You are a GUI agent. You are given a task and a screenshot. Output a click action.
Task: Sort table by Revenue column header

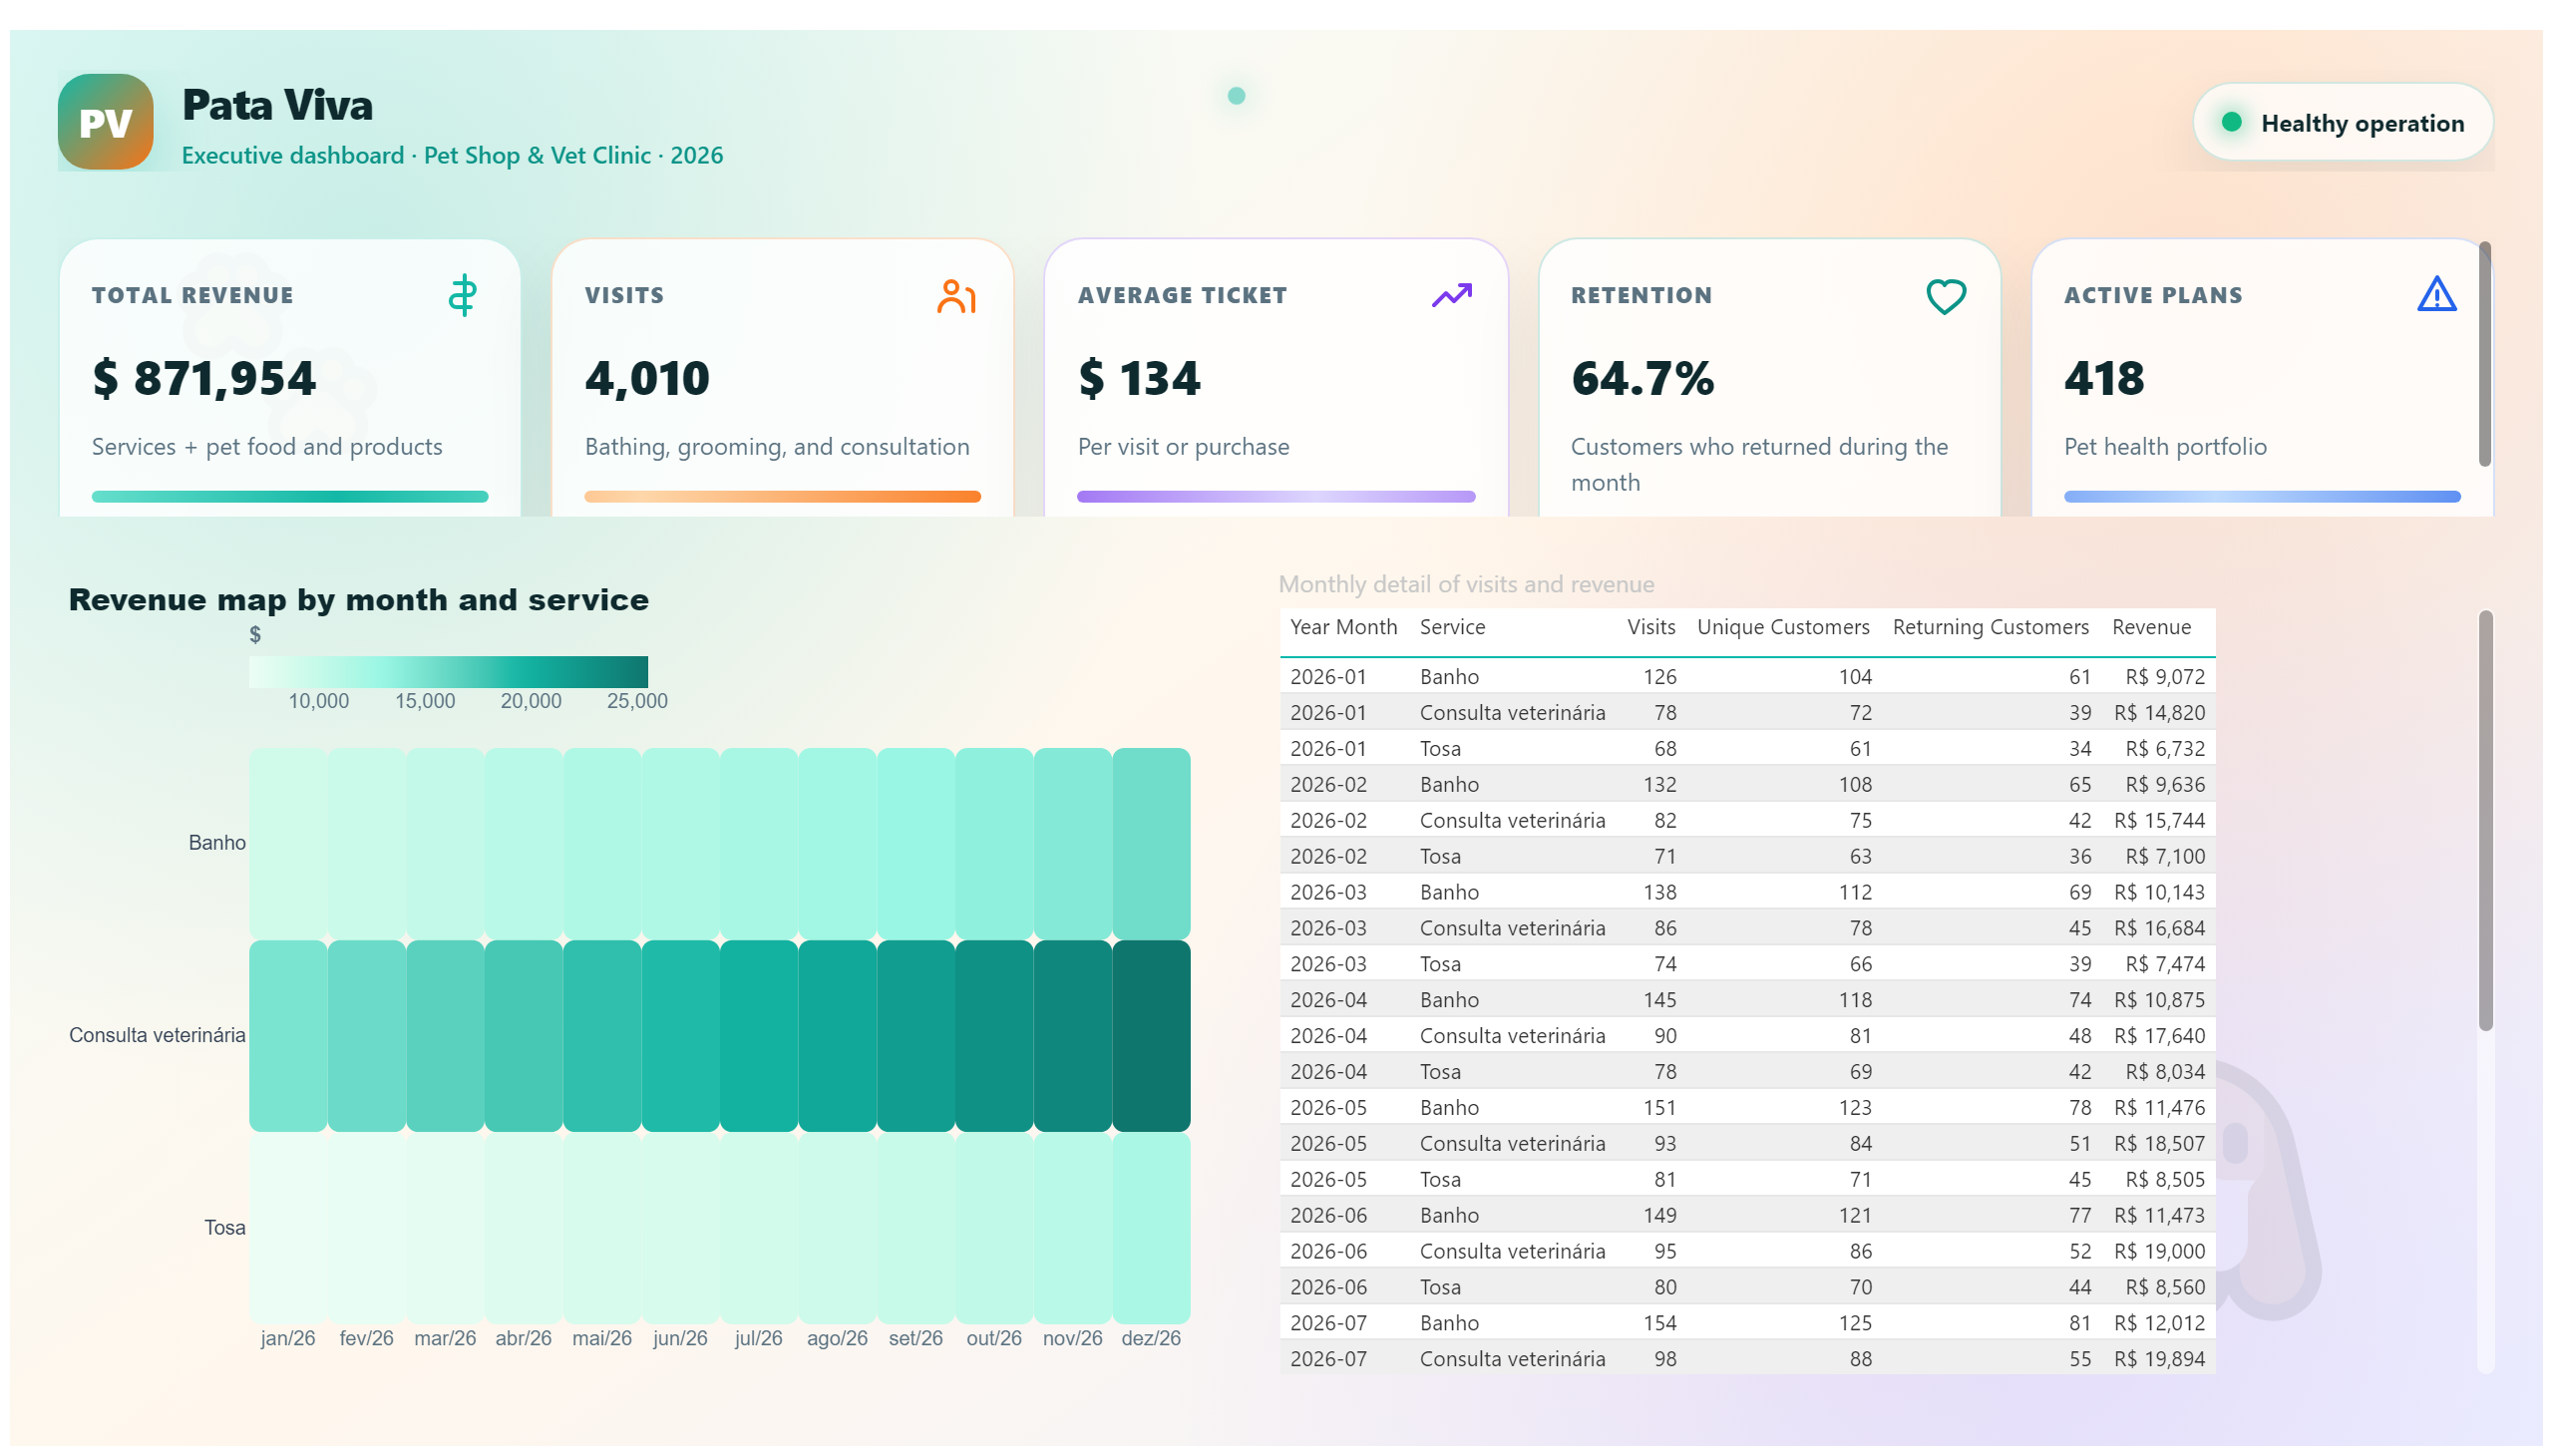pos(2150,627)
